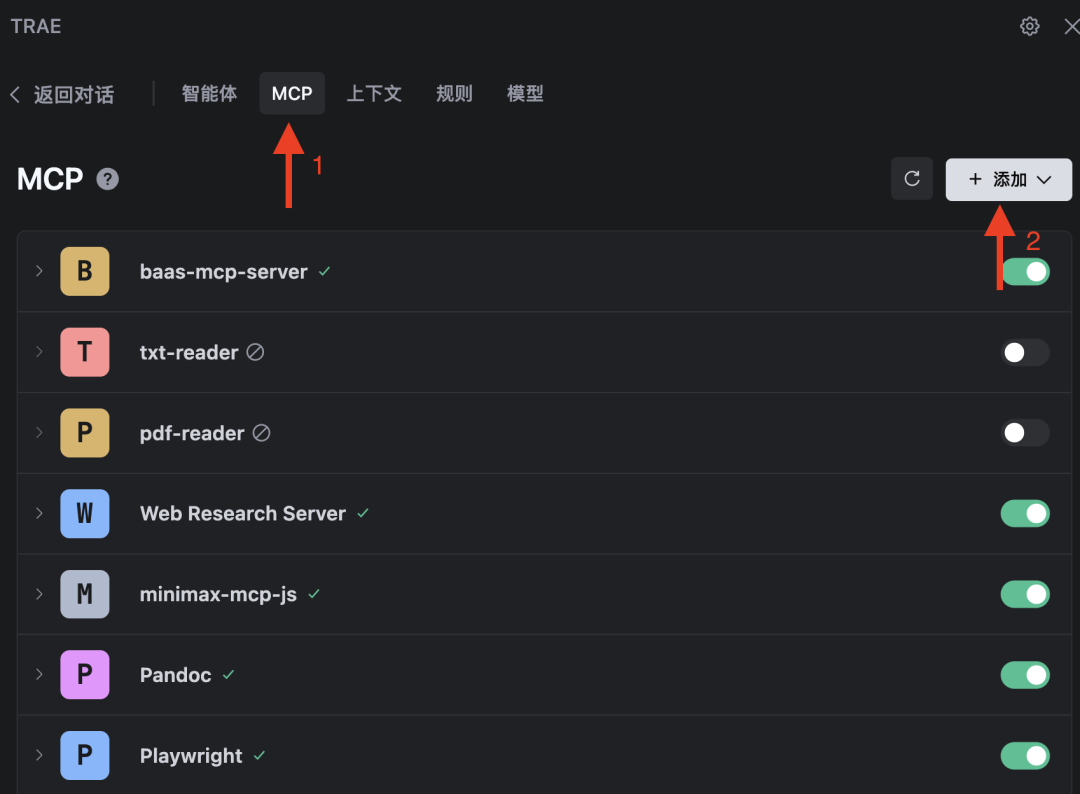
Task: Click the Pandoc name text
Action: [x=176, y=675]
